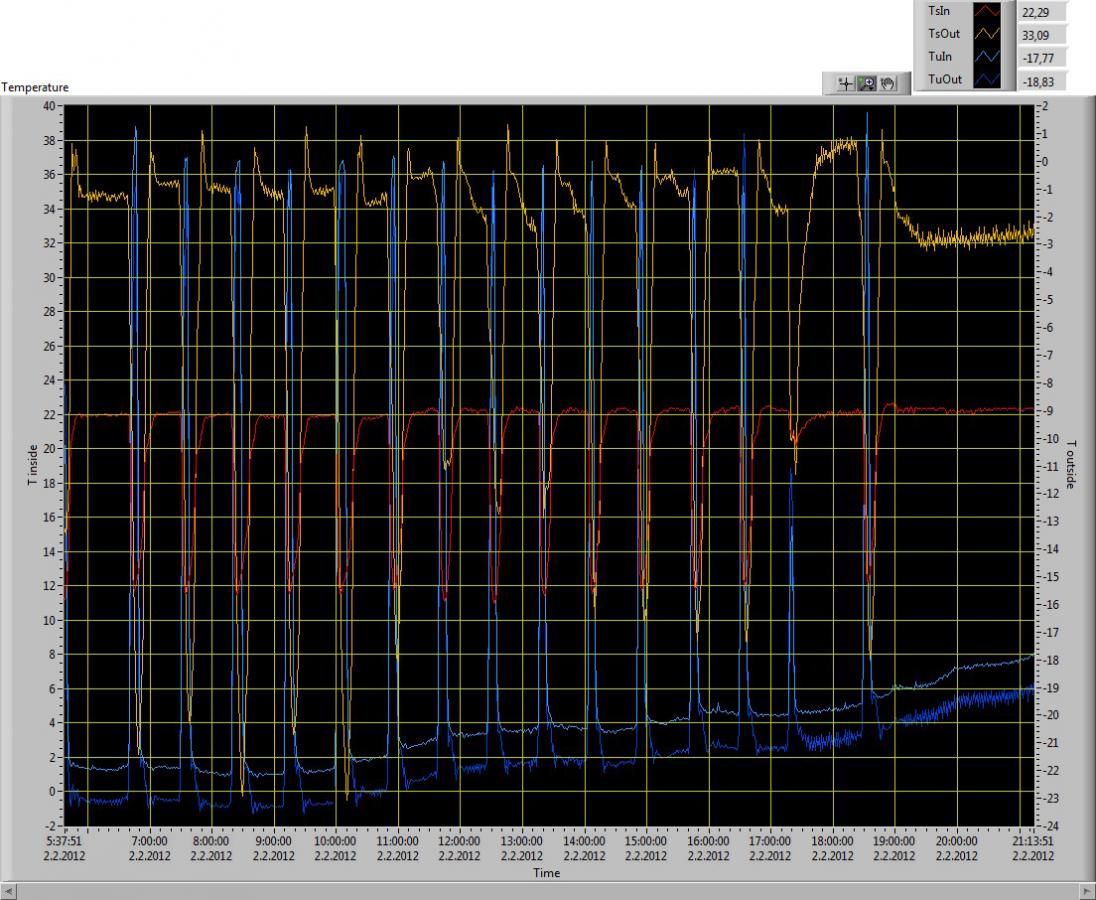Click the TsOut value field showing 33,09

pyautogui.click(x=1042, y=35)
